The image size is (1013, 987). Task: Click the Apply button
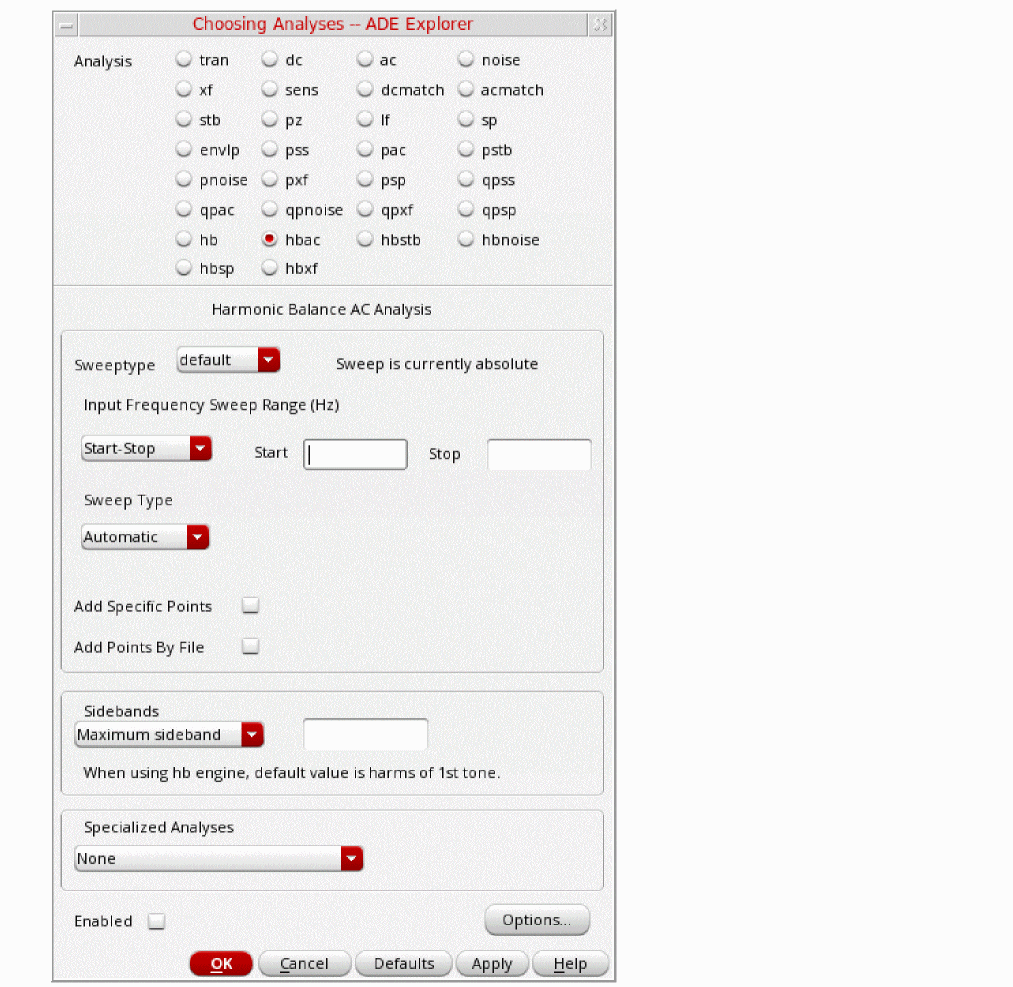click(x=492, y=964)
